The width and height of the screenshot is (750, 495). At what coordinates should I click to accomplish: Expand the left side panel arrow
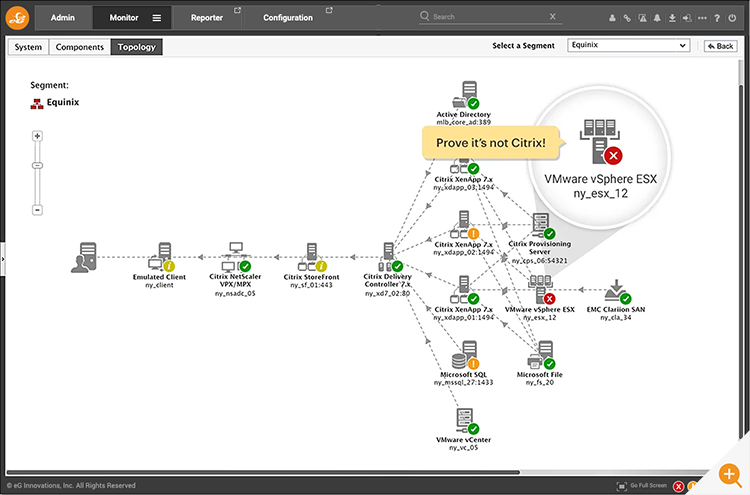(x=2, y=259)
